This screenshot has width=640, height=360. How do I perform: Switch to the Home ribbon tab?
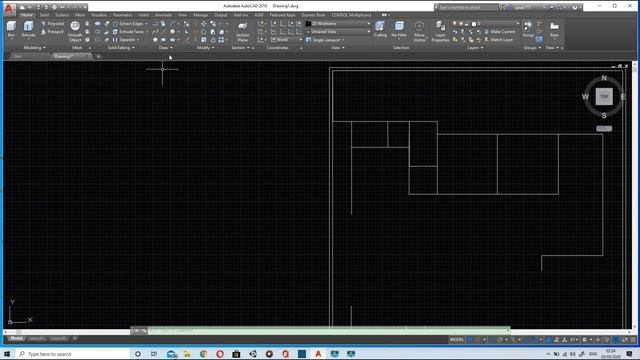[27, 15]
